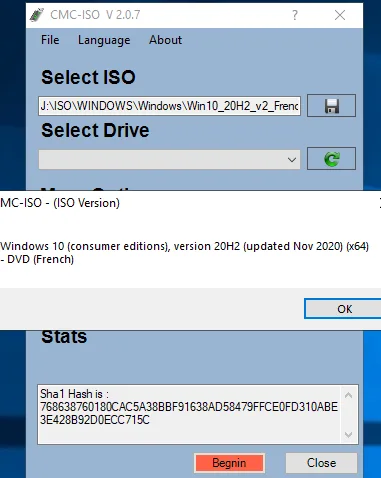Screen dimensions: 381x478
Task: Refresh drive list with green arrow icon
Action: pyautogui.click(x=331, y=159)
